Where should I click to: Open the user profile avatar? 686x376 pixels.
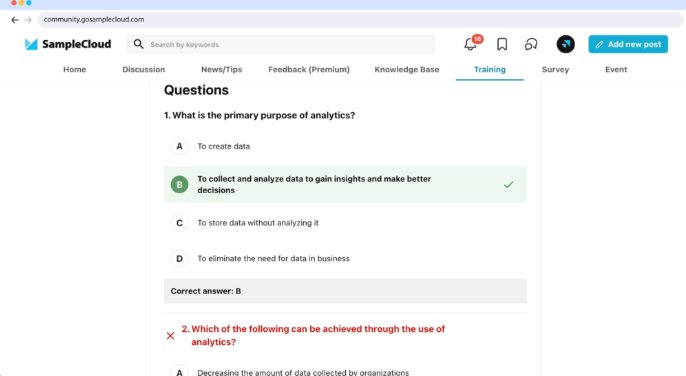click(565, 44)
